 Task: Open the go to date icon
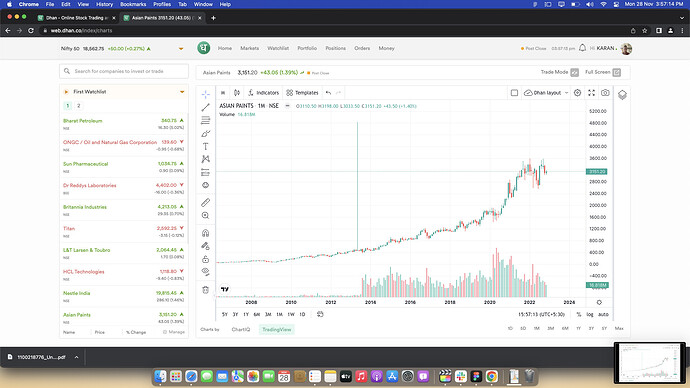click(320, 314)
